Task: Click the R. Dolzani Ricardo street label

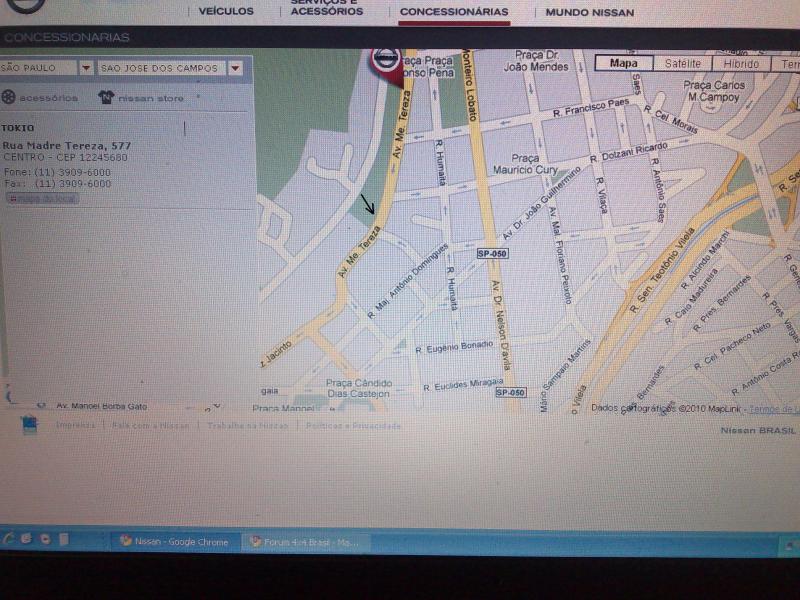Action: [628, 153]
